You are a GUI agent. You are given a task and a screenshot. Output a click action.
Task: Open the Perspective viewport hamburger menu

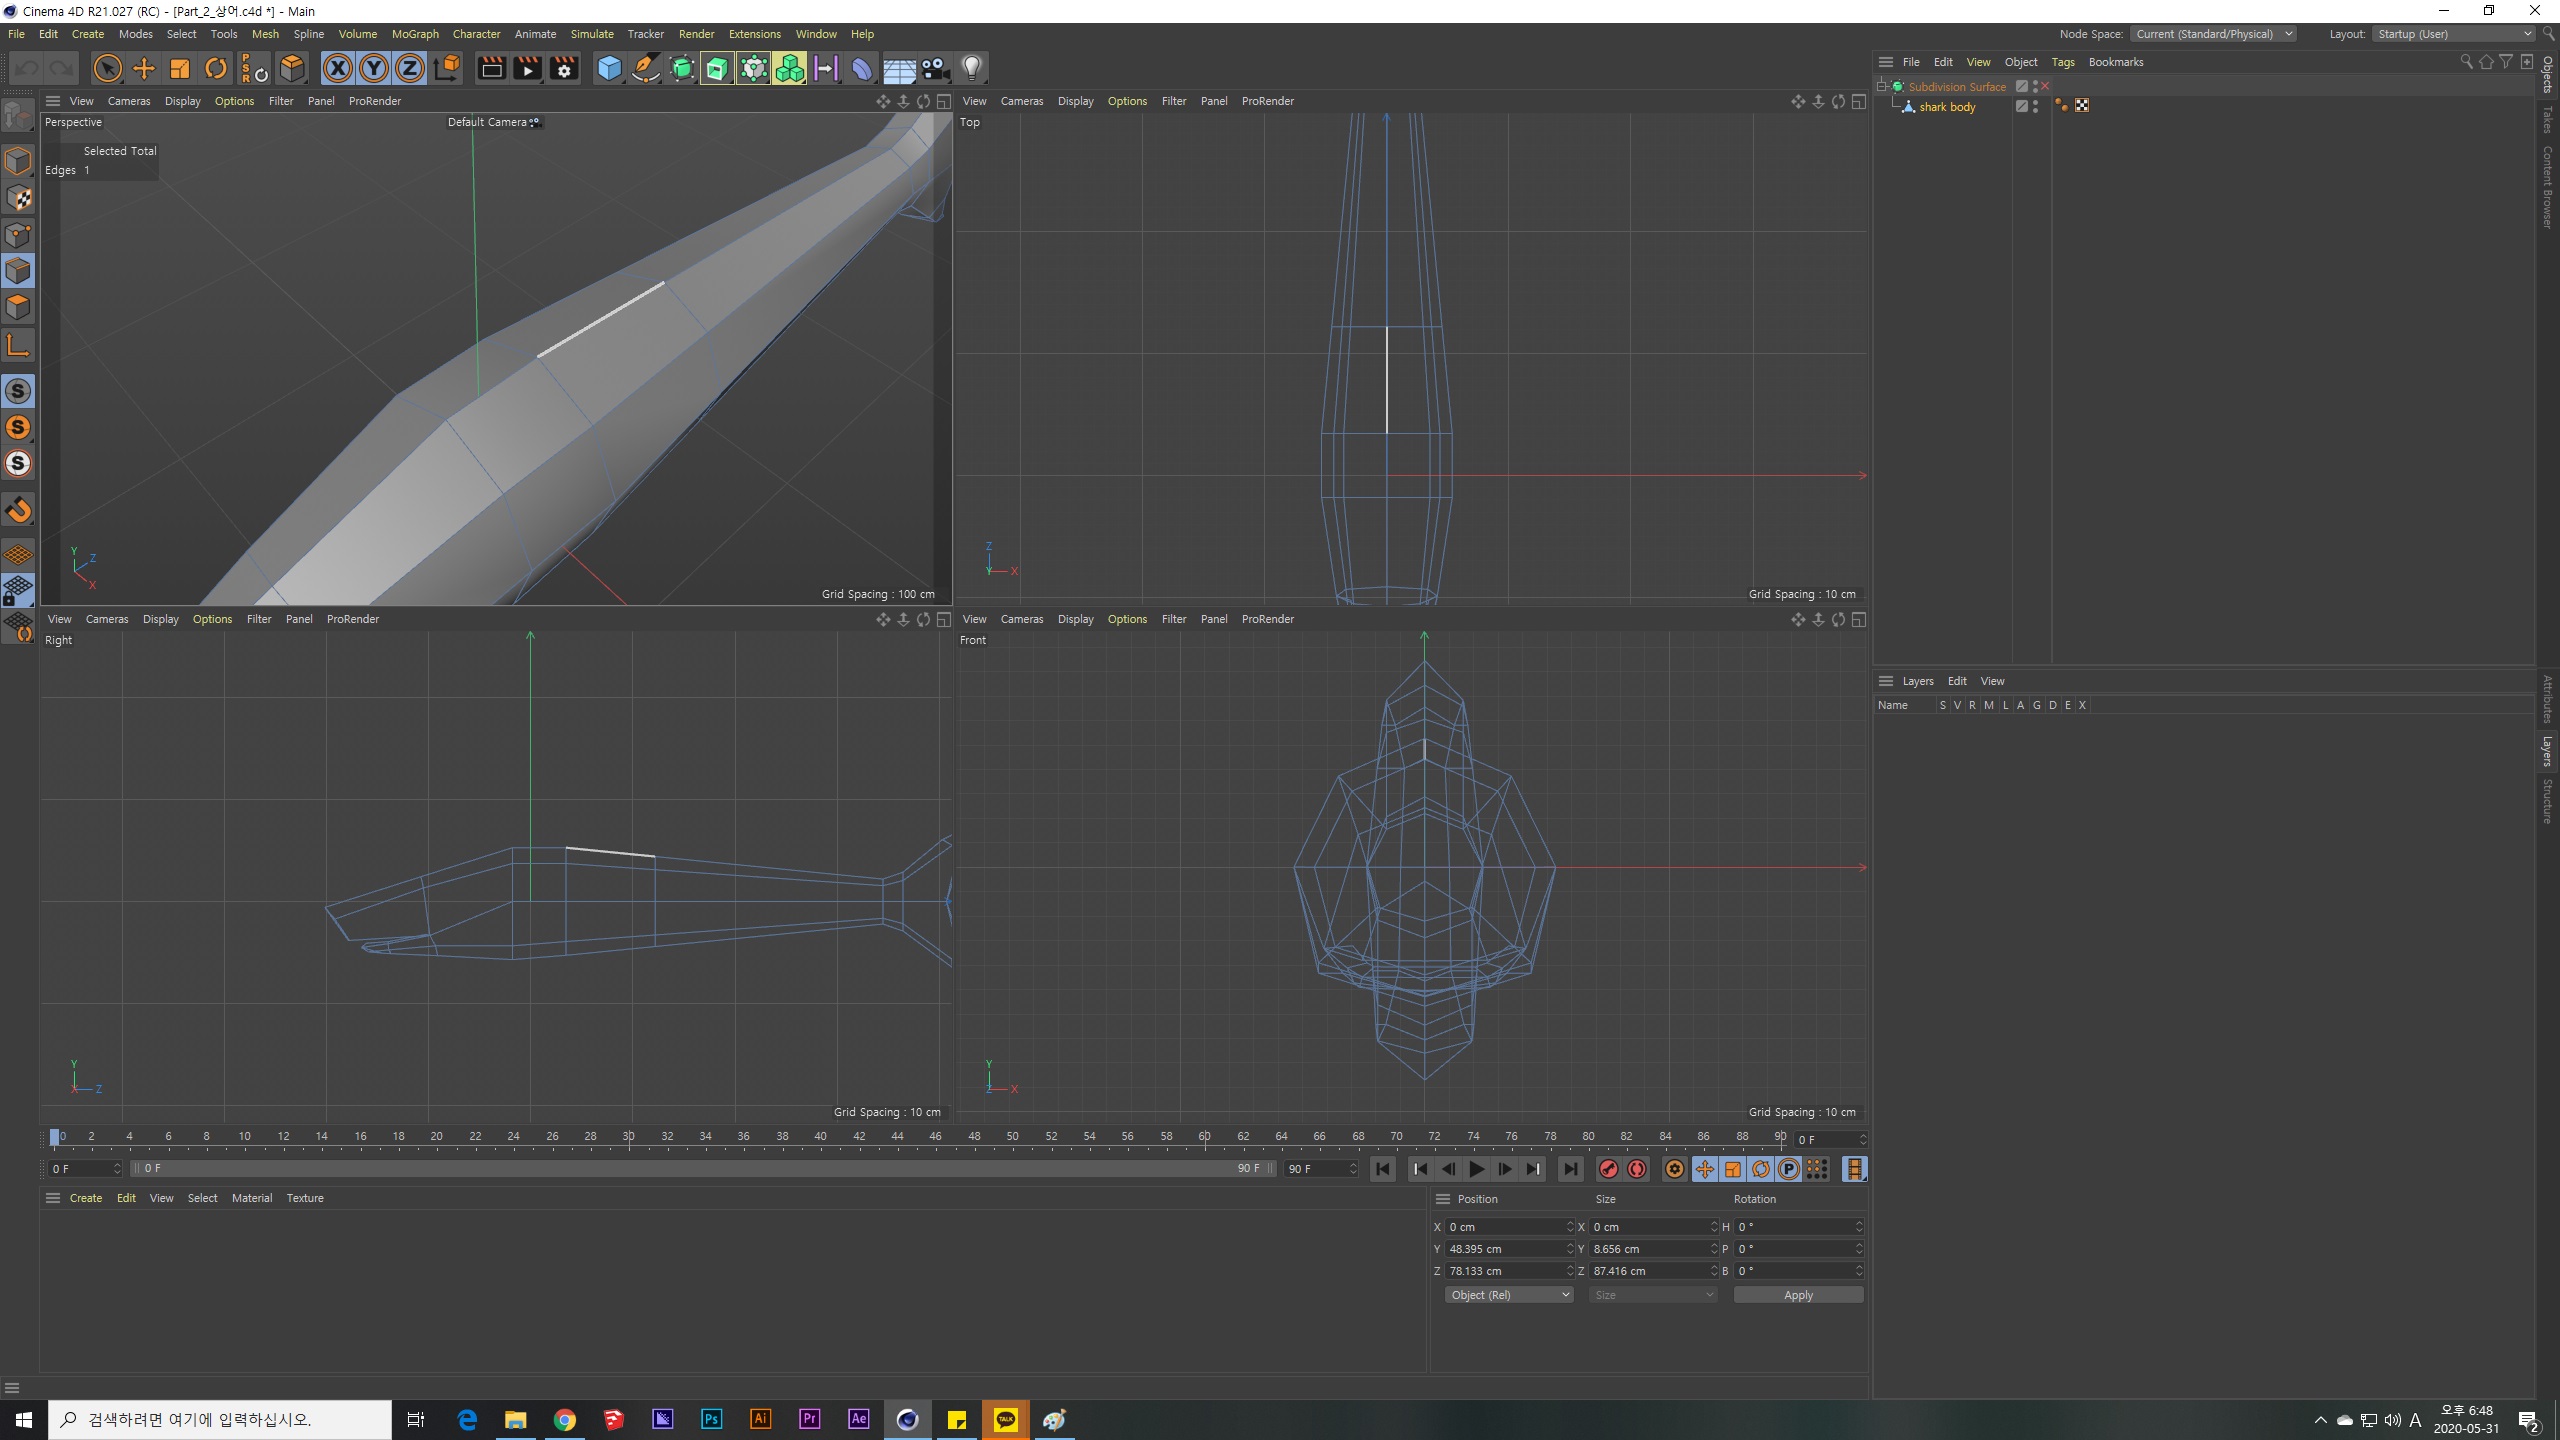tap(53, 101)
